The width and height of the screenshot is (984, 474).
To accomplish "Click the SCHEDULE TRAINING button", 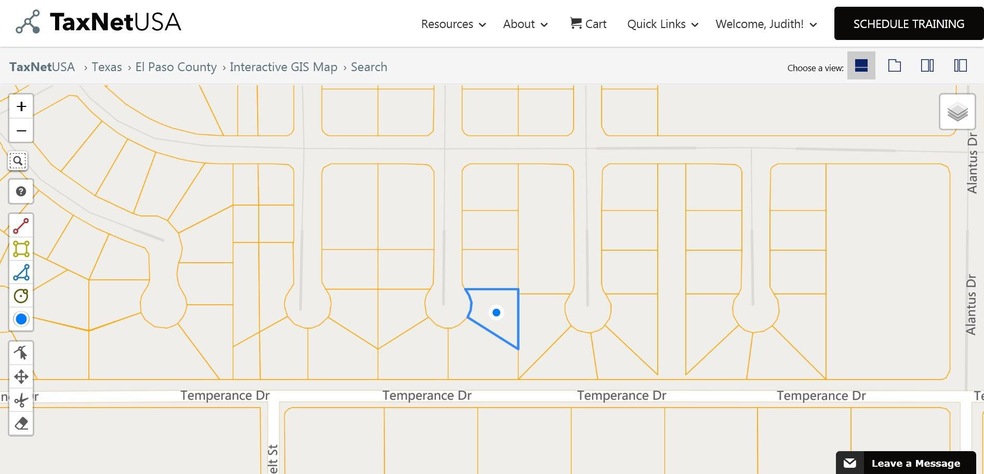I will pos(908,24).
